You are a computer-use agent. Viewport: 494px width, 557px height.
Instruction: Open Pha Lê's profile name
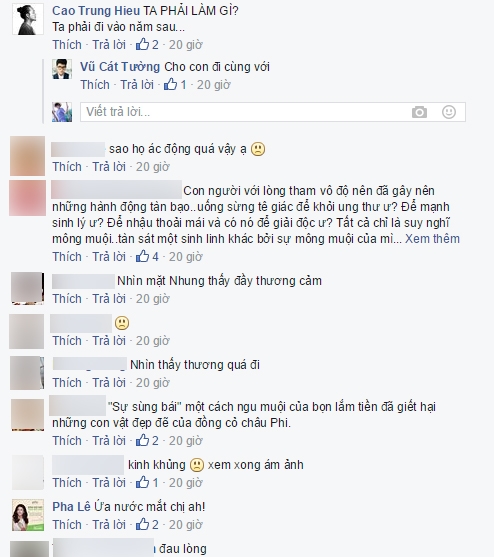(71, 507)
